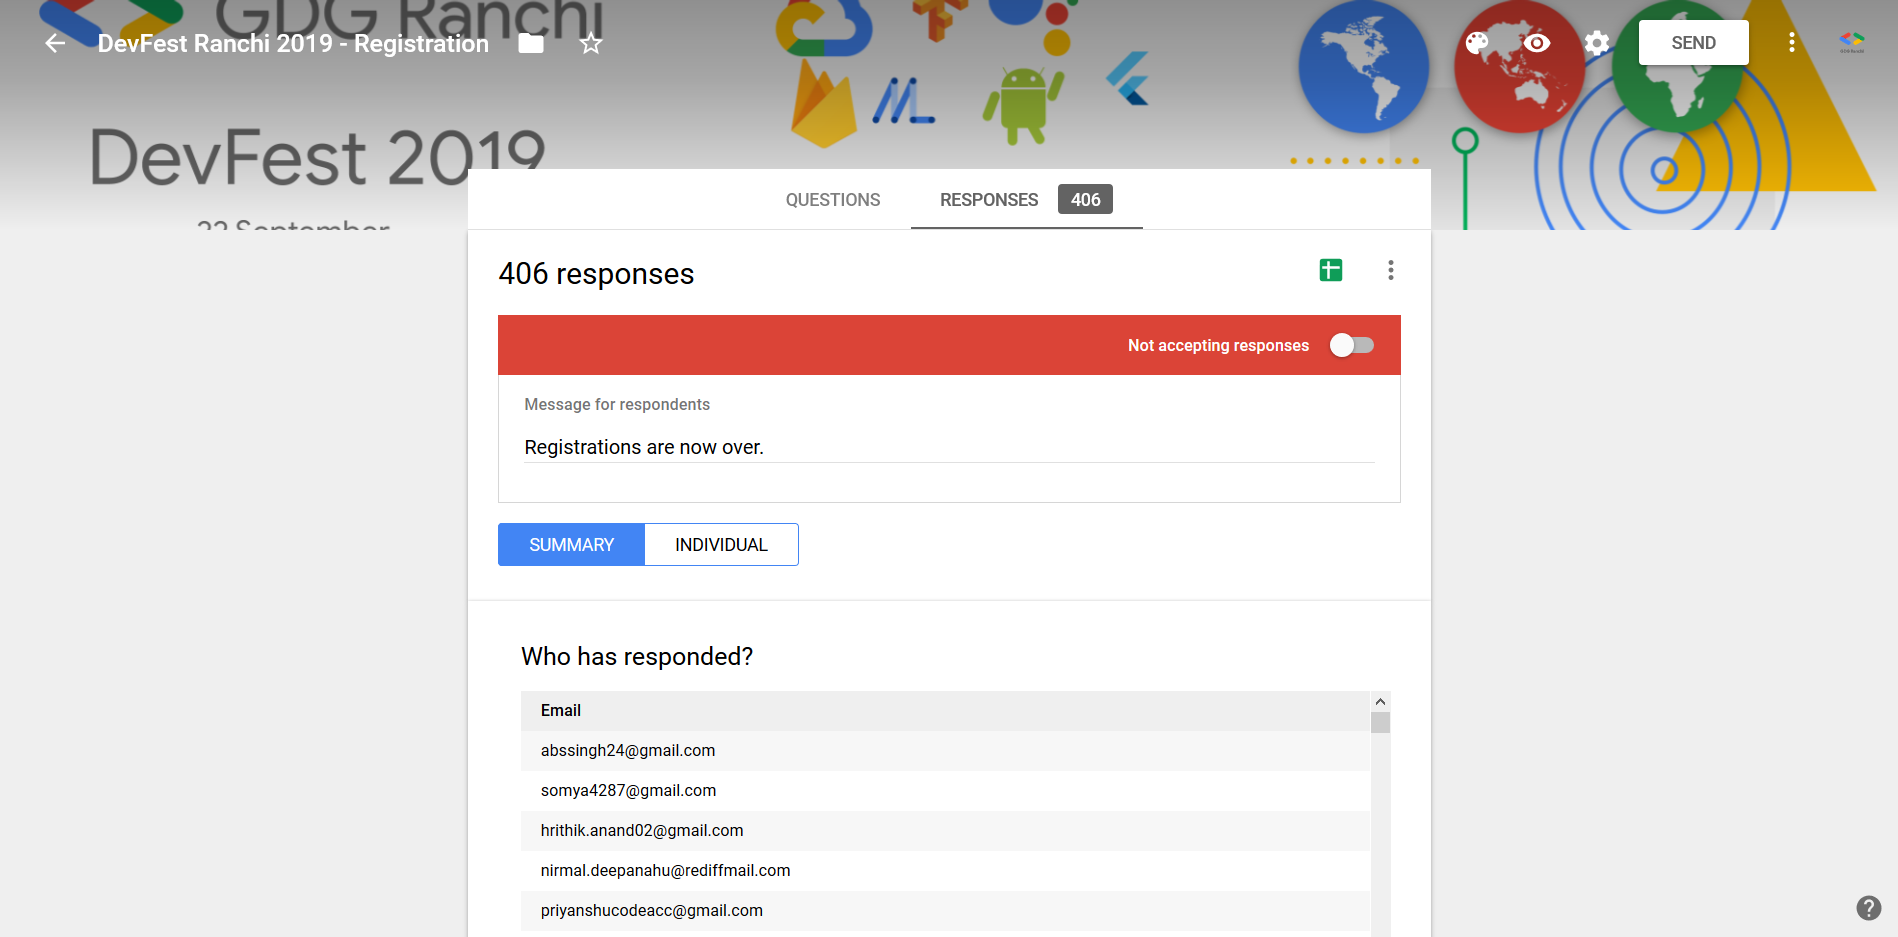The height and width of the screenshot is (937, 1898).
Task: Go back using the left arrow icon
Action: [x=55, y=43]
